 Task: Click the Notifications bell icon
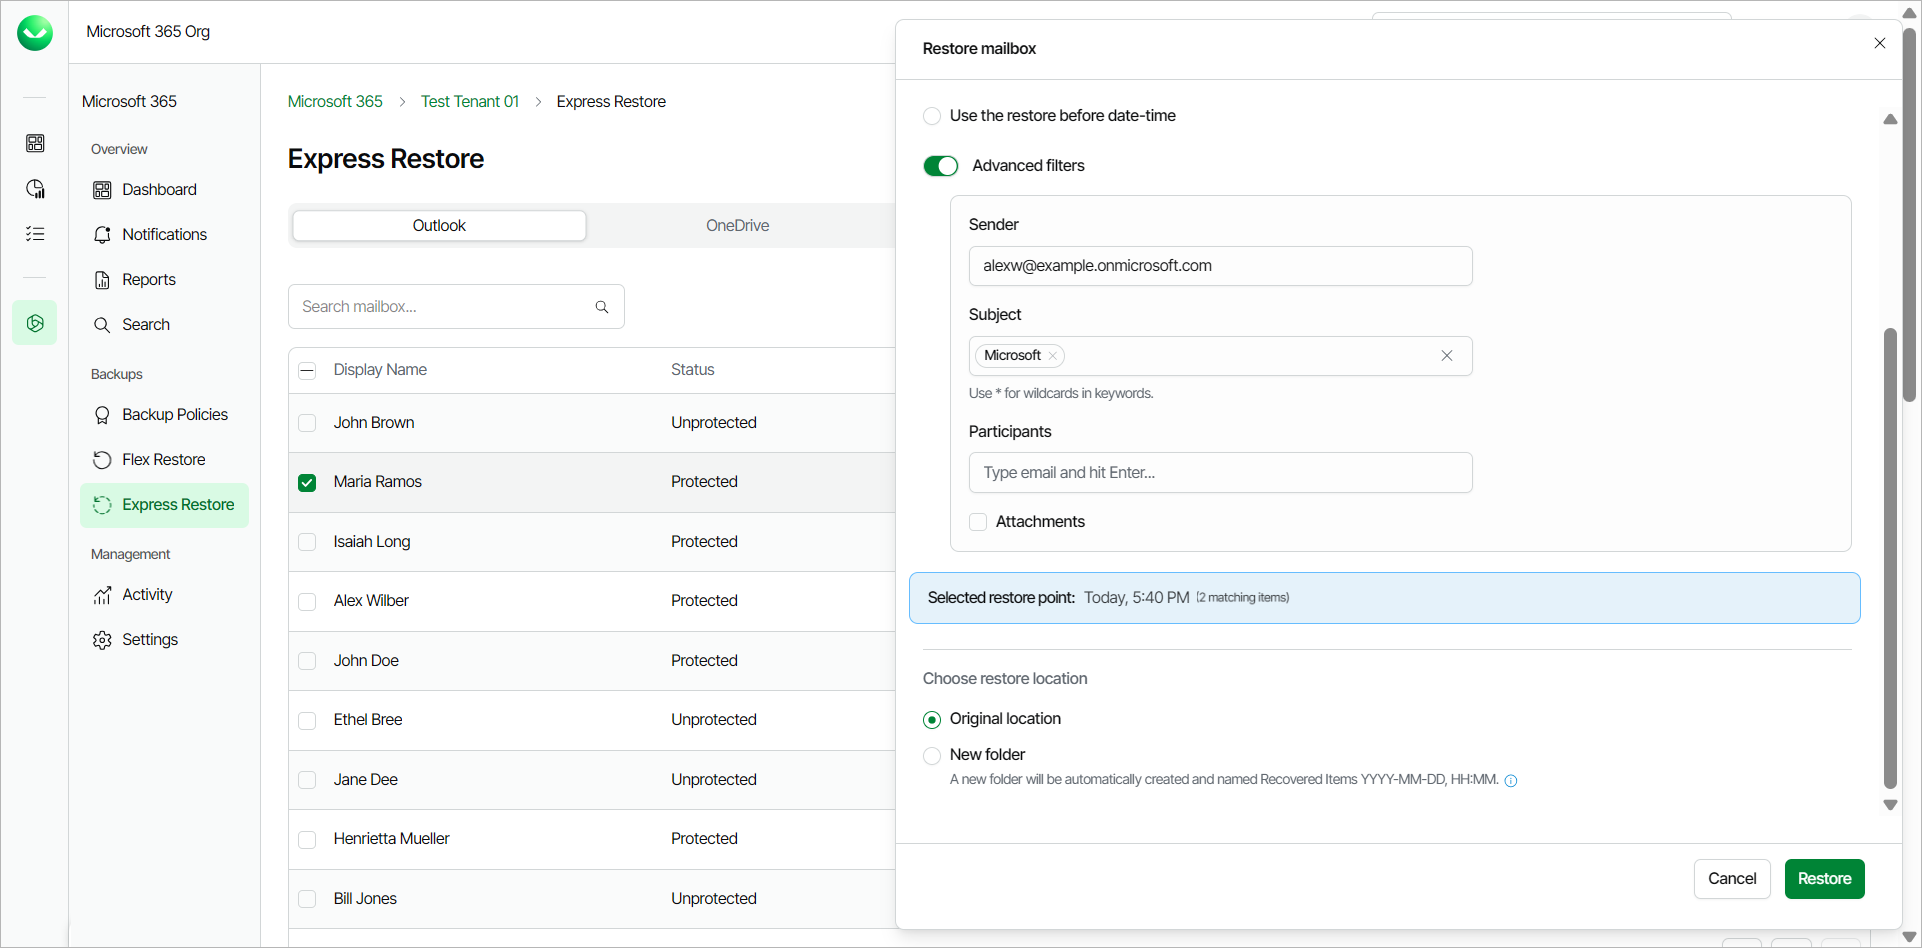(x=102, y=235)
